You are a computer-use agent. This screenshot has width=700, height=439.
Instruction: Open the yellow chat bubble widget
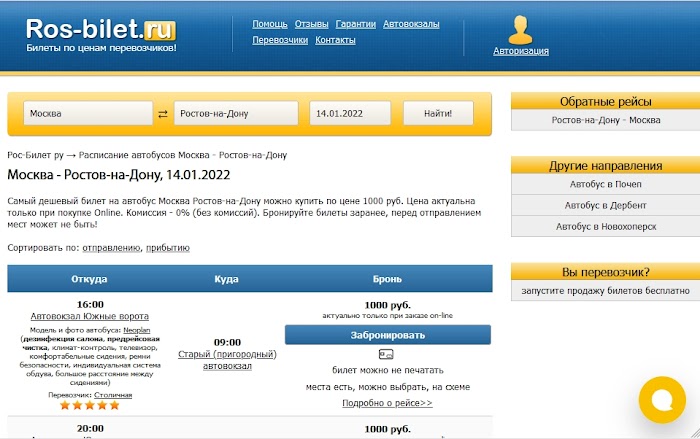[662, 400]
